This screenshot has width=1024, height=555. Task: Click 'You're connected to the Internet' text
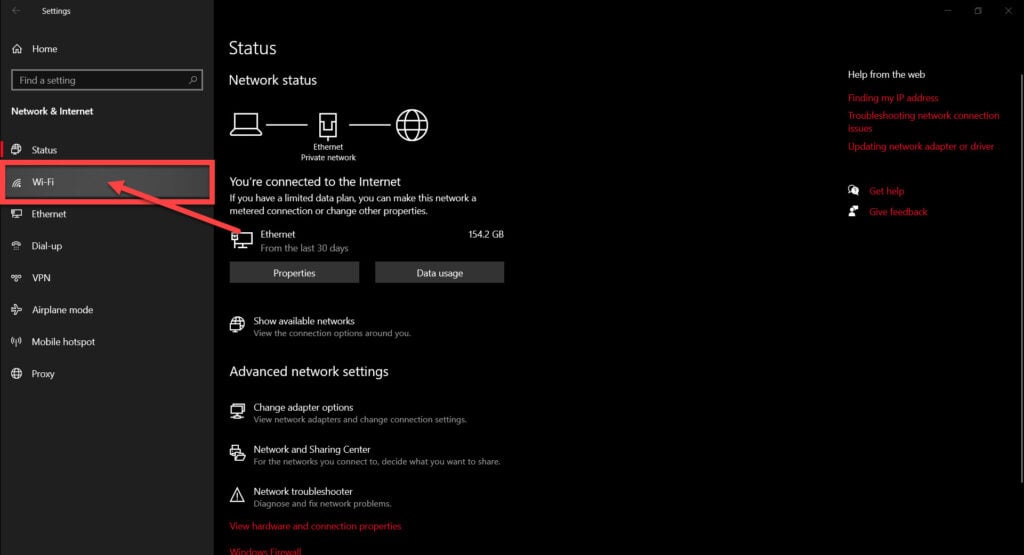[315, 182]
